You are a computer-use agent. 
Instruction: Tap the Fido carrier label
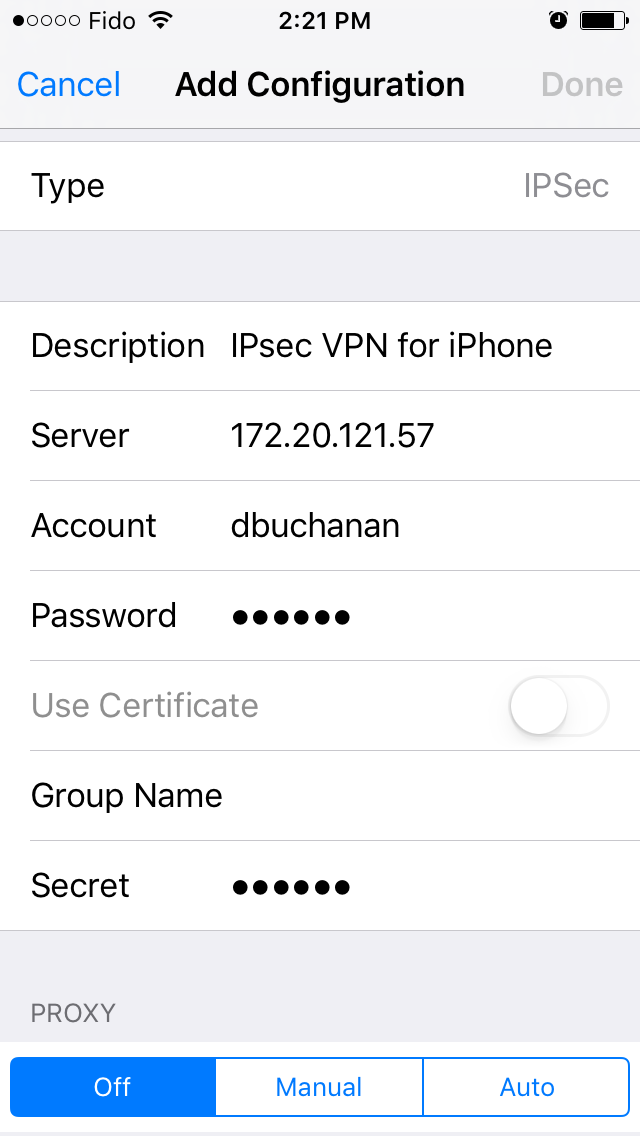tap(112, 21)
